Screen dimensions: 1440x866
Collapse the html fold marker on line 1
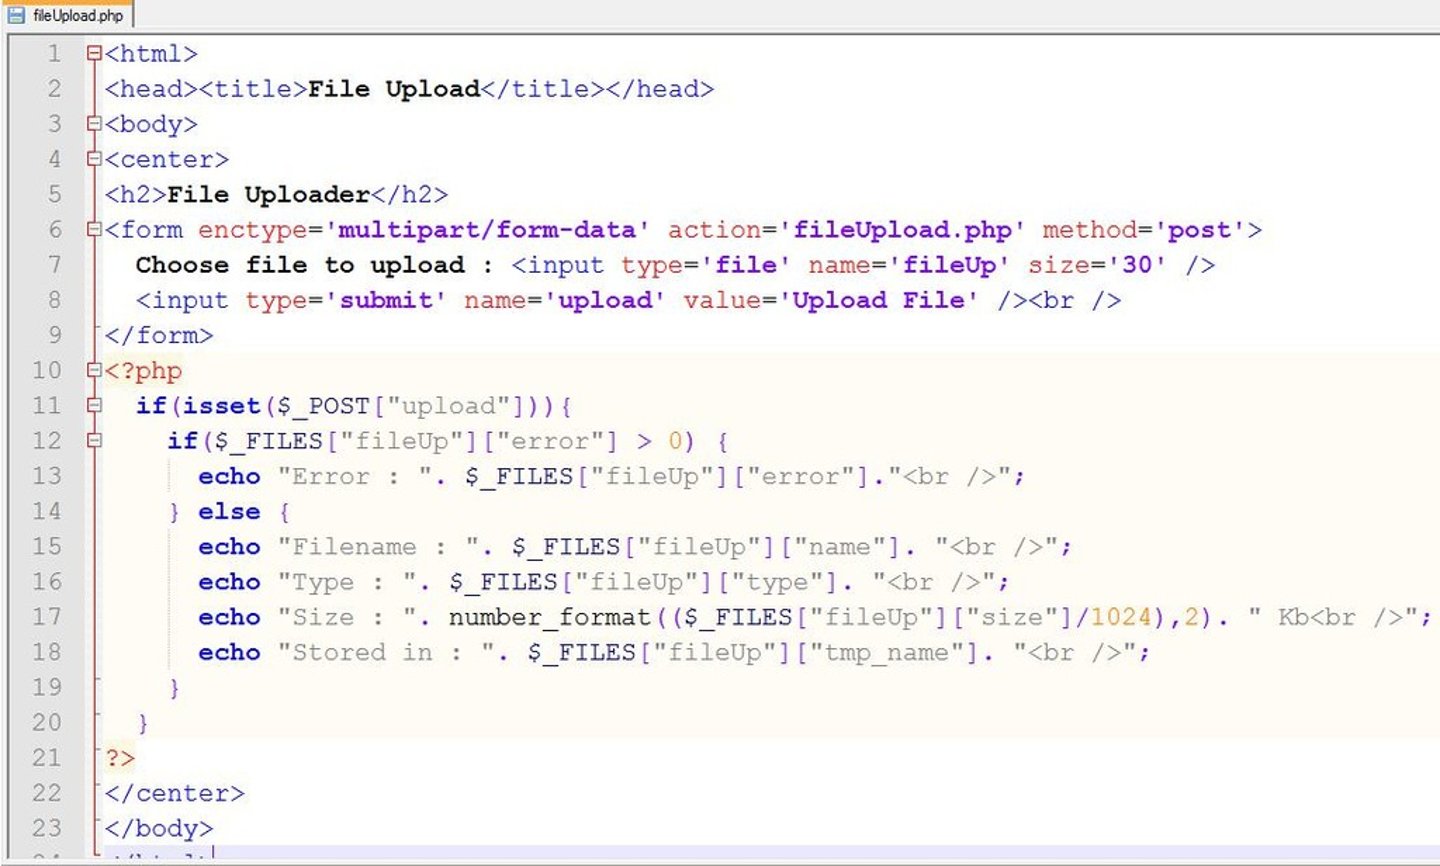[x=94, y=54]
